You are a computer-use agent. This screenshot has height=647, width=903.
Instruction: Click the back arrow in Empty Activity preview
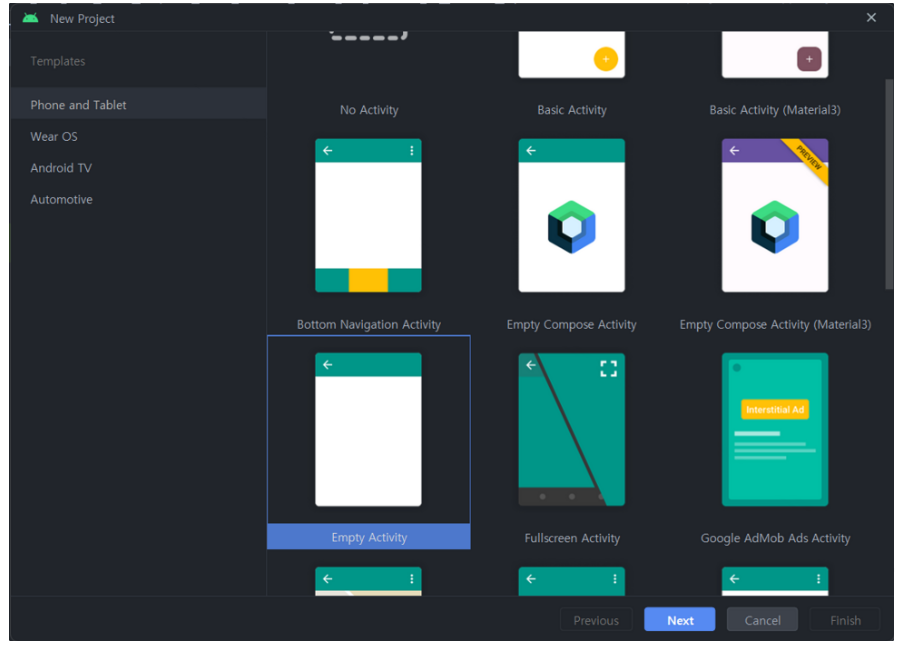(x=328, y=365)
